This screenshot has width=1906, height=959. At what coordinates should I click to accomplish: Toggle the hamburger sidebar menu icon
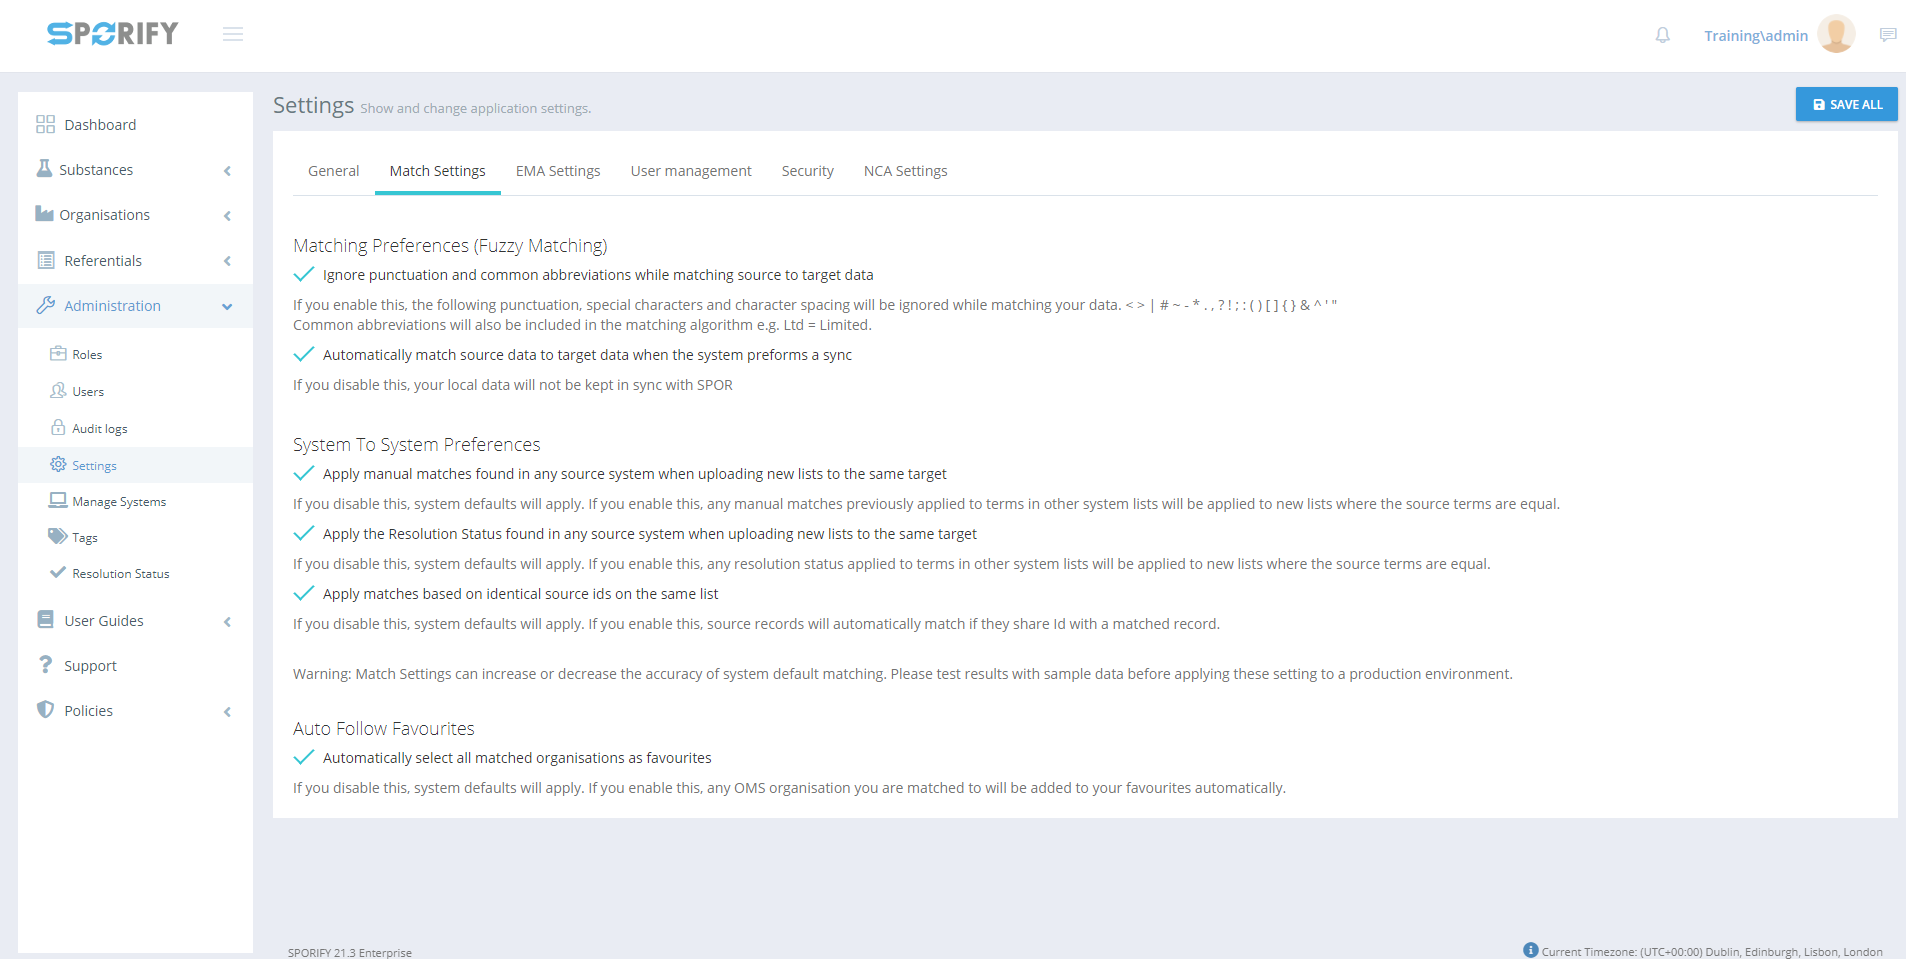(x=233, y=35)
